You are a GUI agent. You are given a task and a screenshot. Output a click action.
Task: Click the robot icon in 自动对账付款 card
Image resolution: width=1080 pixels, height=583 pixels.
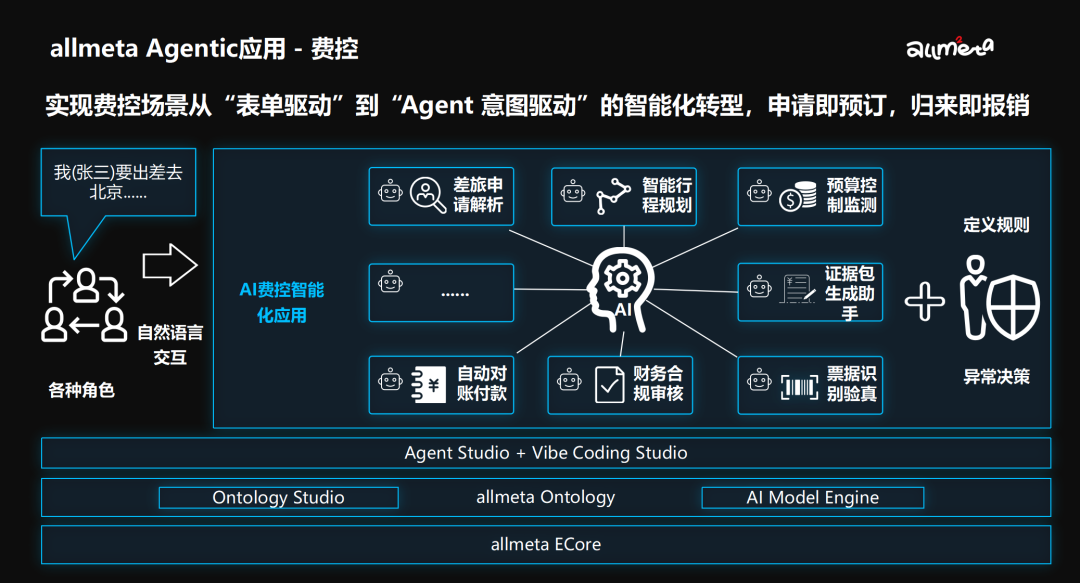[x=390, y=380]
